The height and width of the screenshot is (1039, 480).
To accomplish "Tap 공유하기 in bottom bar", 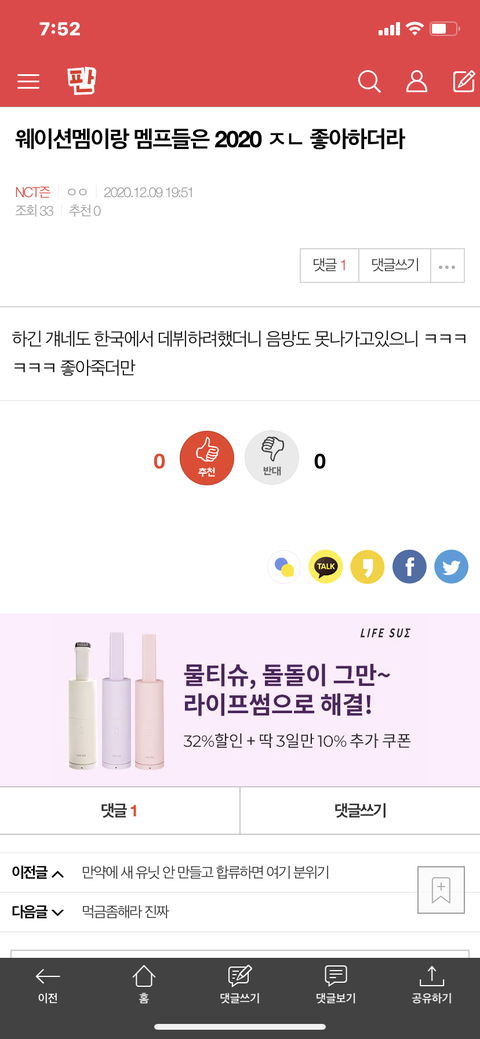I will (432, 987).
